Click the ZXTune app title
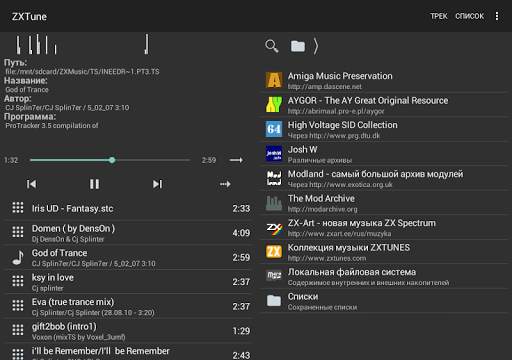This screenshot has height=360, width=512. [x=29, y=16]
